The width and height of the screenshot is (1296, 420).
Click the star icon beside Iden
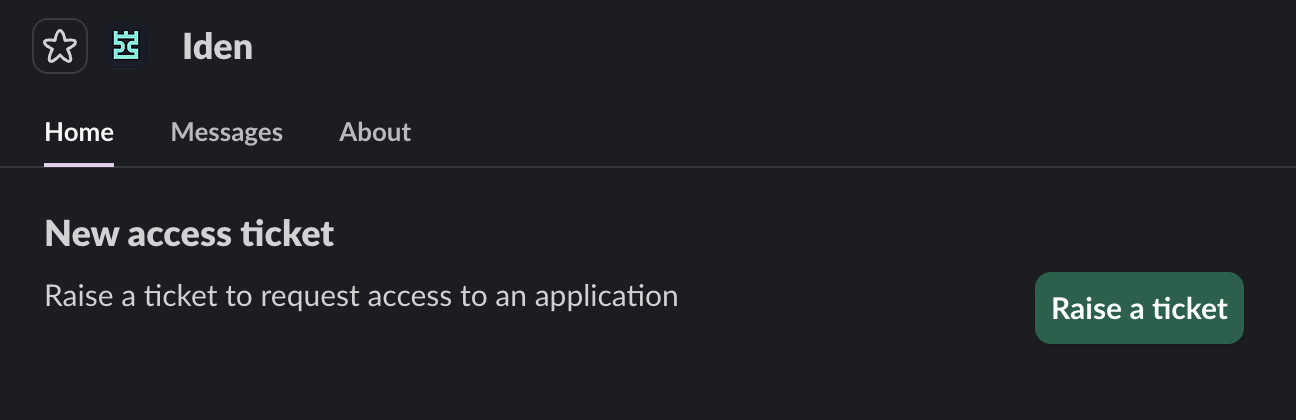(60, 46)
